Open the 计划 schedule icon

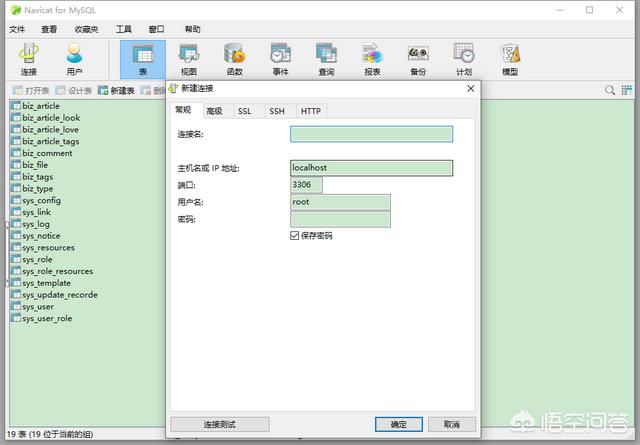click(464, 60)
